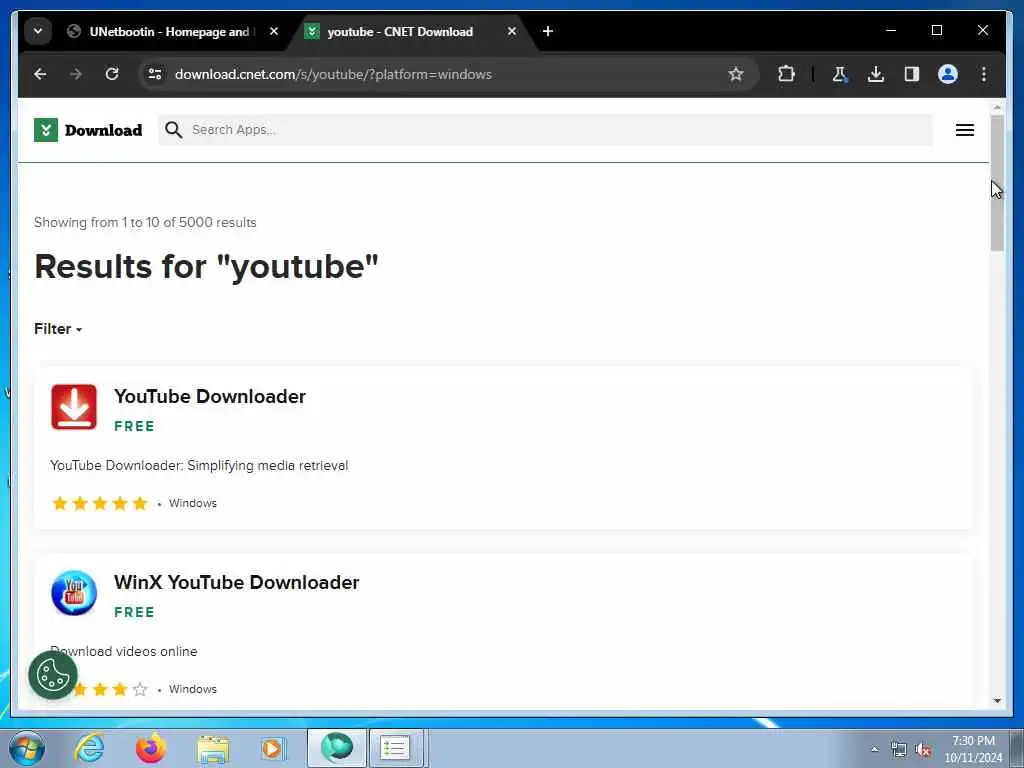Click the 'Results for "youtube"' heading

206,266
